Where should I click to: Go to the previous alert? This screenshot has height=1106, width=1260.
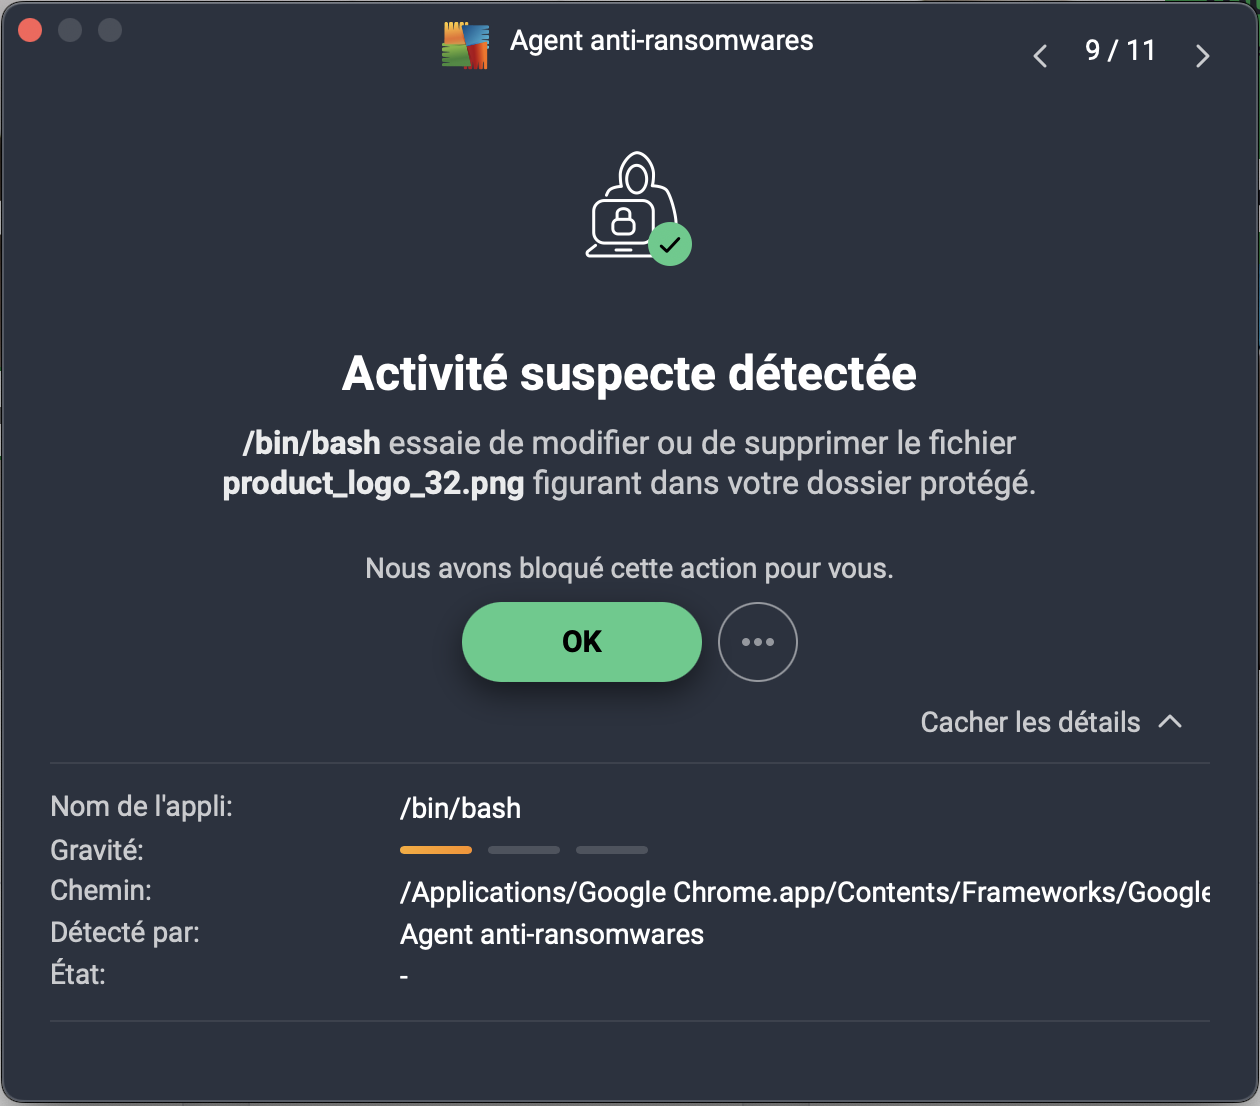(1040, 56)
